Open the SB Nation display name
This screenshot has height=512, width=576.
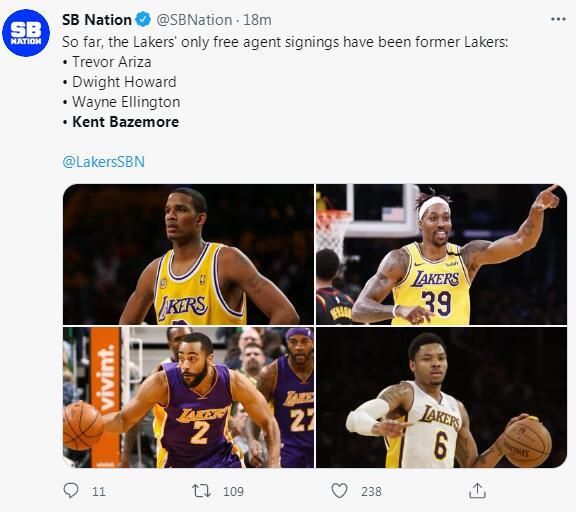pyautogui.click(x=97, y=19)
